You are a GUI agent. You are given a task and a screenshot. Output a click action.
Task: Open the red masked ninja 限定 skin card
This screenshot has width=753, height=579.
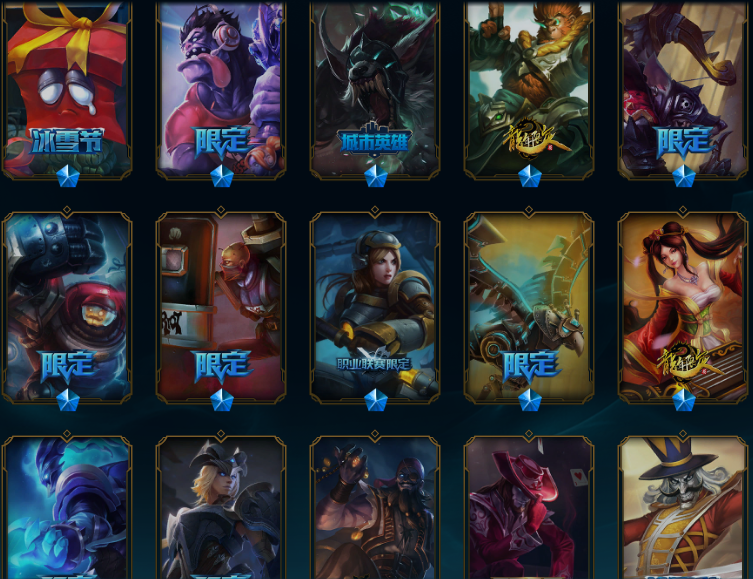coord(221,306)
